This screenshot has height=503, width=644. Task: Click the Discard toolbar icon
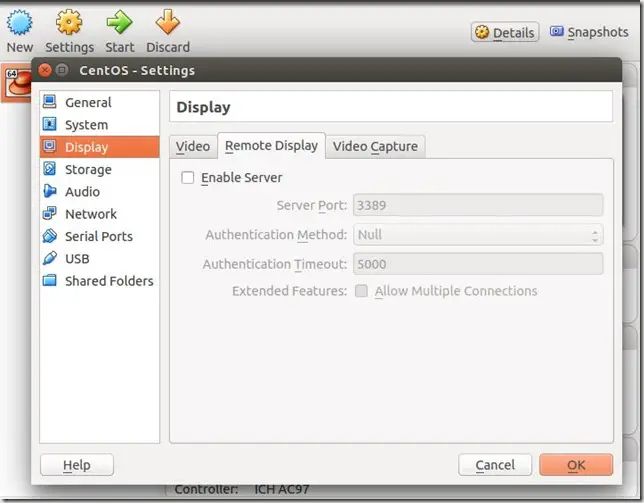(x=168, y=23)
